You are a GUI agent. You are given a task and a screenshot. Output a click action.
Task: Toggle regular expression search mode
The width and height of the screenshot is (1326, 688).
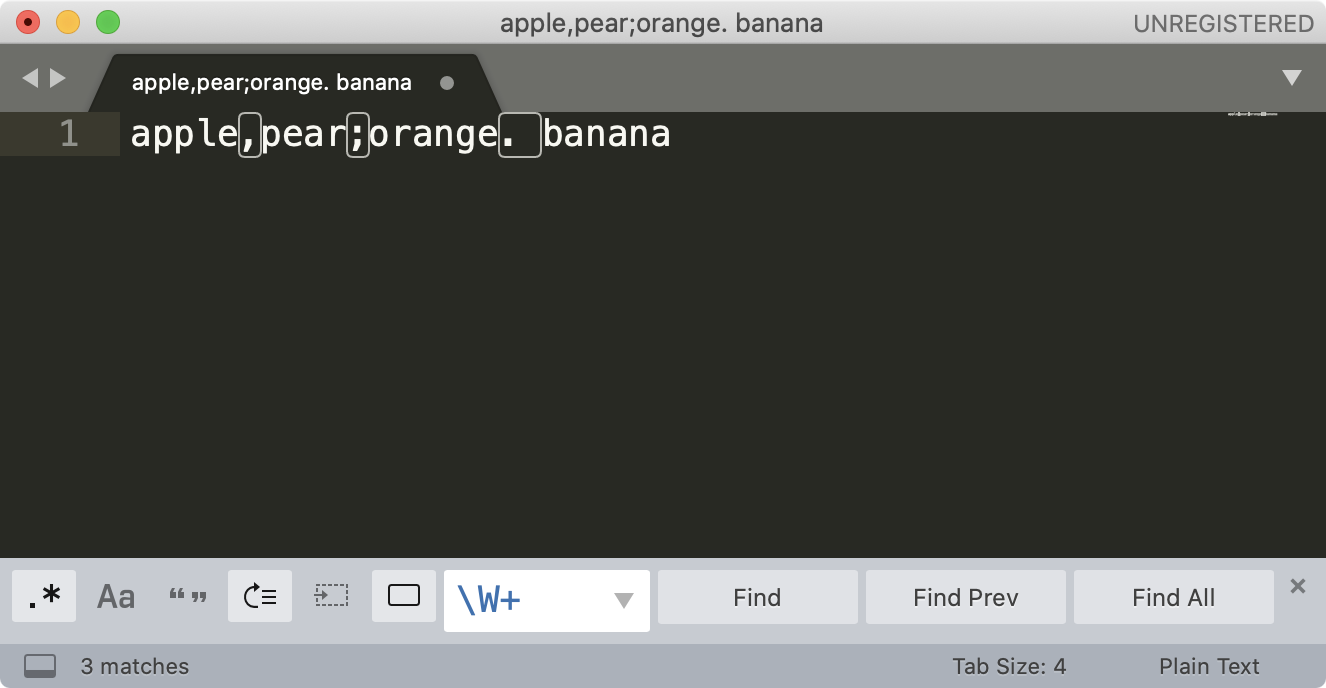click(44, 597)
